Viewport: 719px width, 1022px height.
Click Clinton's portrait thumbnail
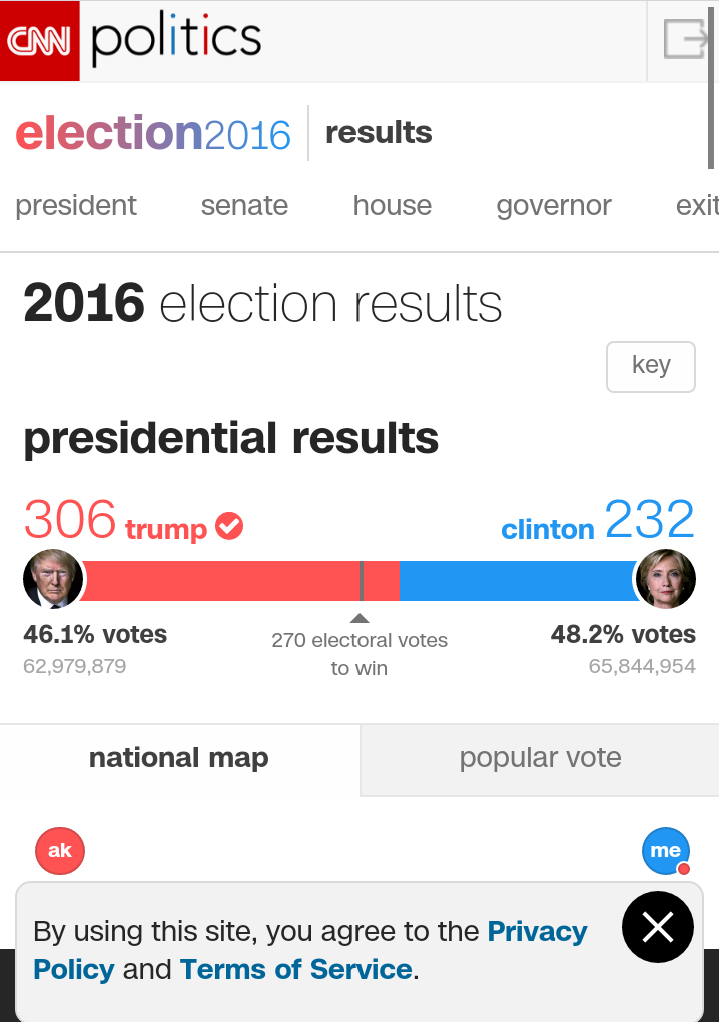(666, 579)
